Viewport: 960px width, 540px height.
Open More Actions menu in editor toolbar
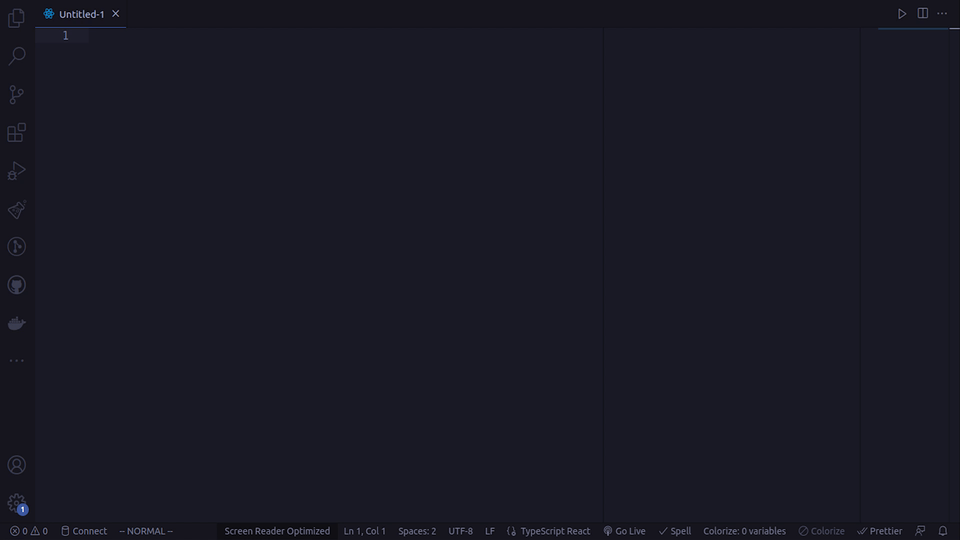click(x=942, y=13)
